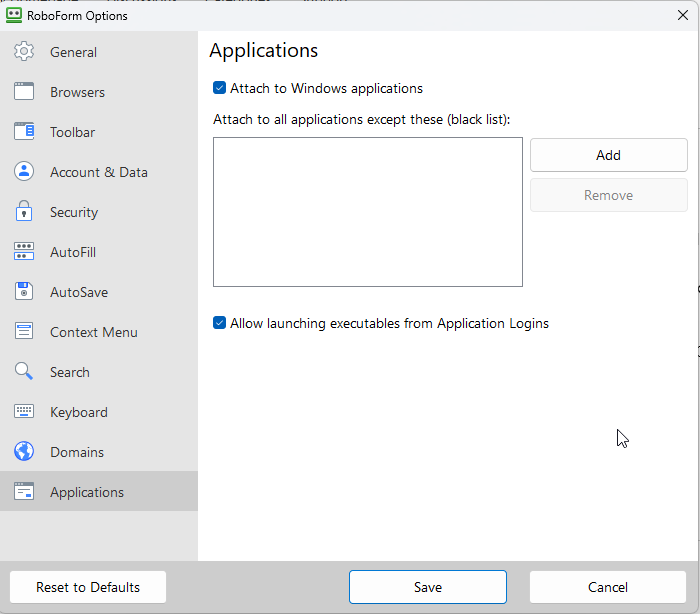Click the Browsers window icon

(24, 92)
